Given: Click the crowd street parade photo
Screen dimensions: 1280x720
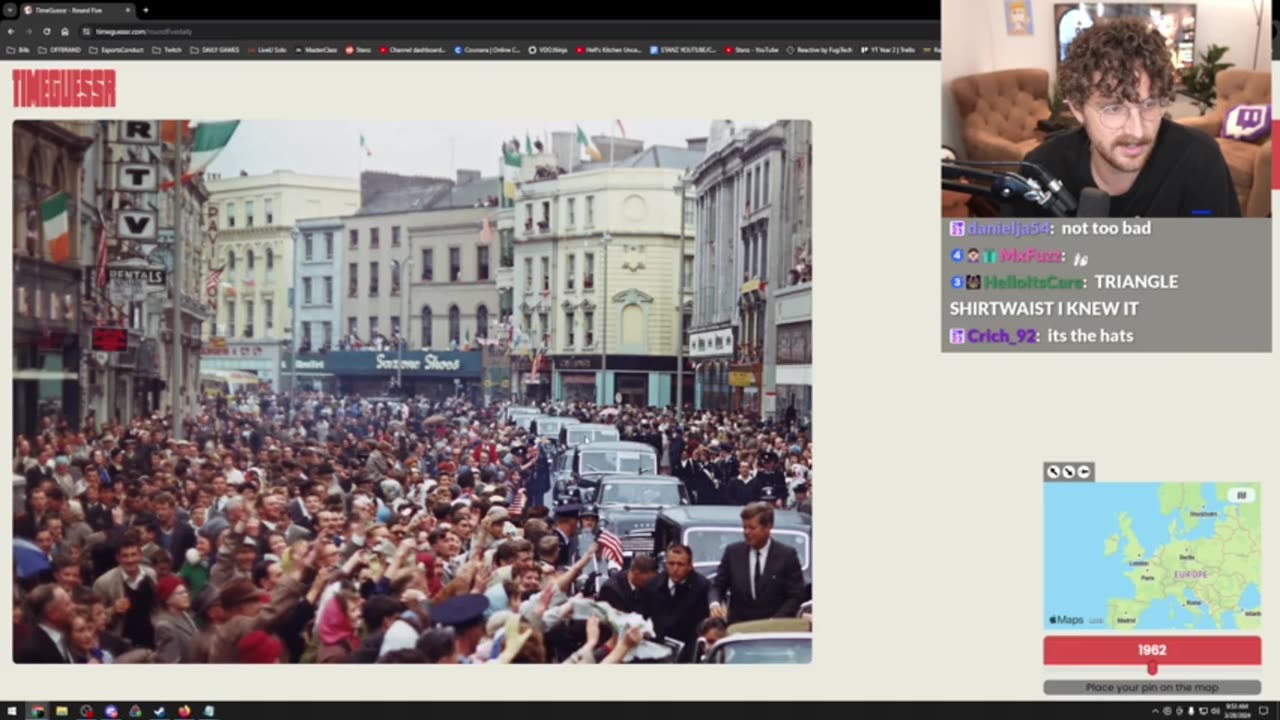Looking at the screenshot, I should (x=412, y=391).
